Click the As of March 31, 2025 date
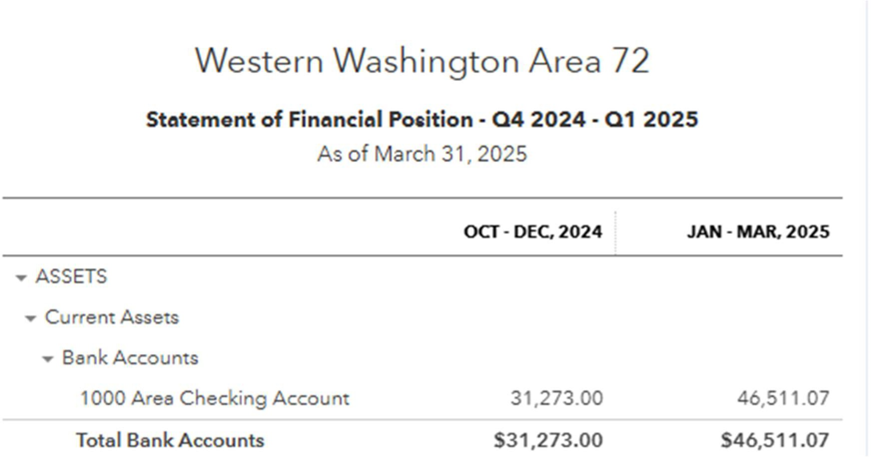The height and width of the screenshot is (457, 871). pos(422,154)
